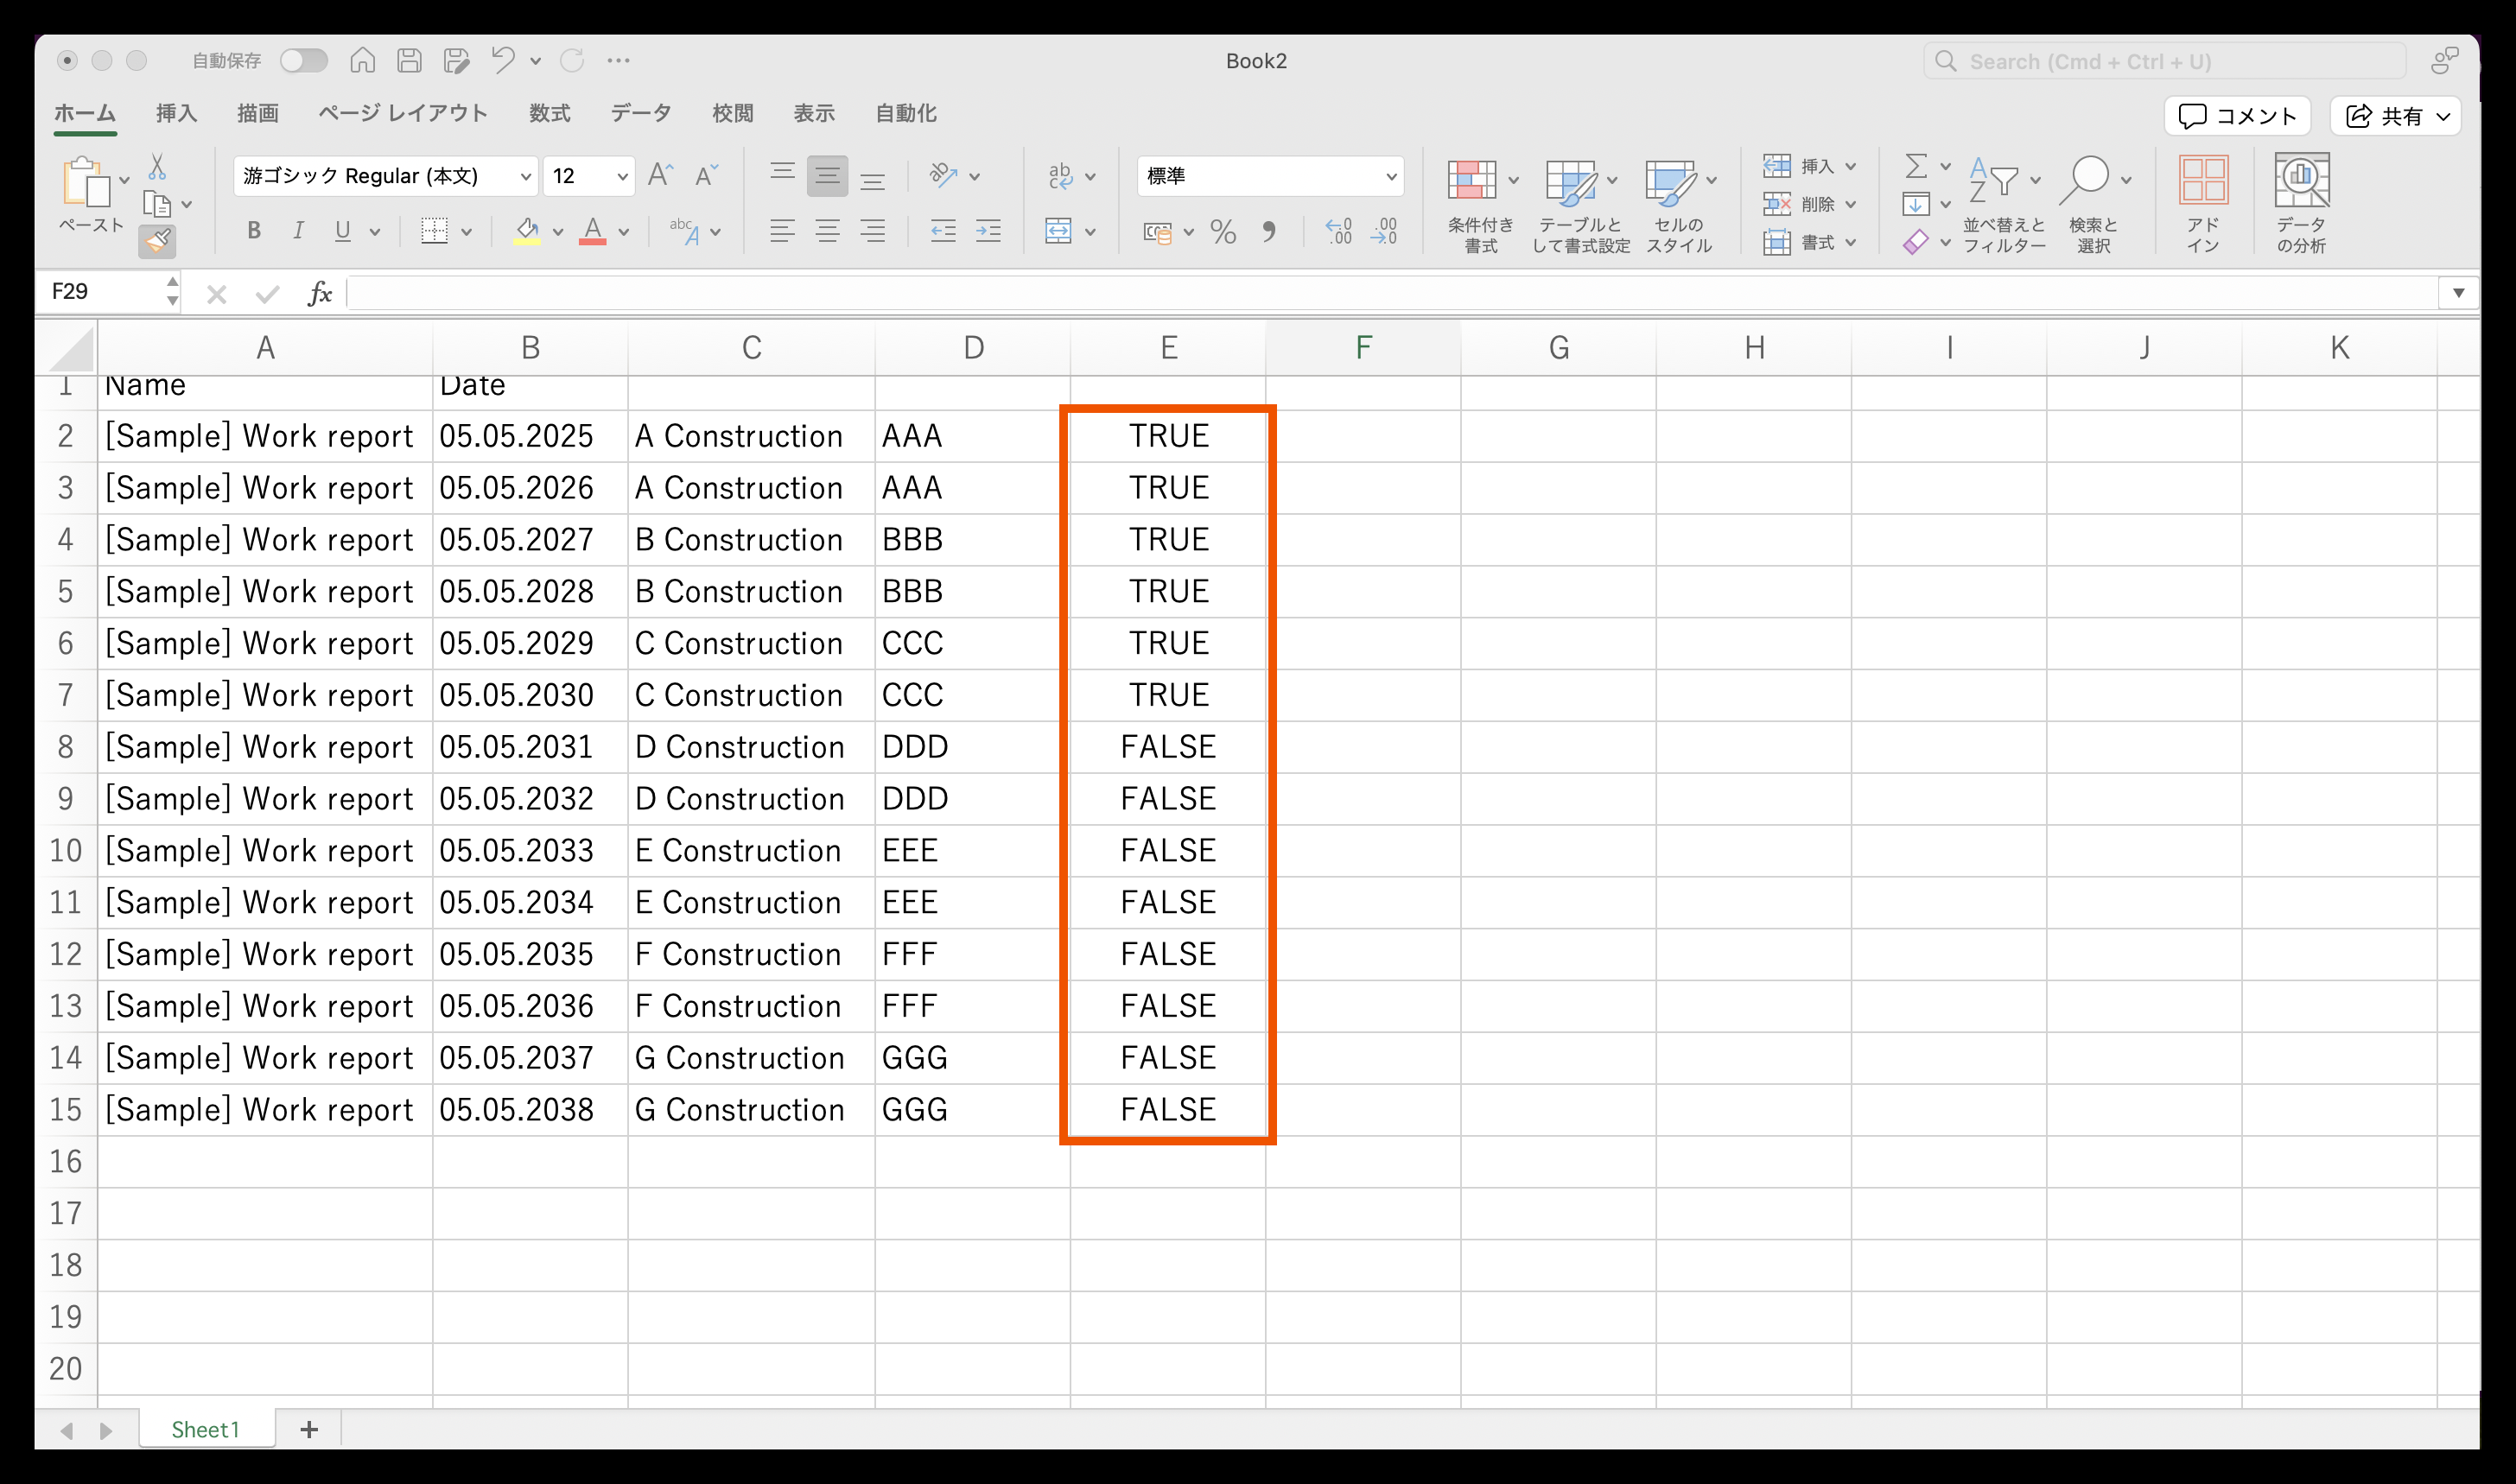
Task: Click the merge and center icon
Action: click(x=1058, y=231)
